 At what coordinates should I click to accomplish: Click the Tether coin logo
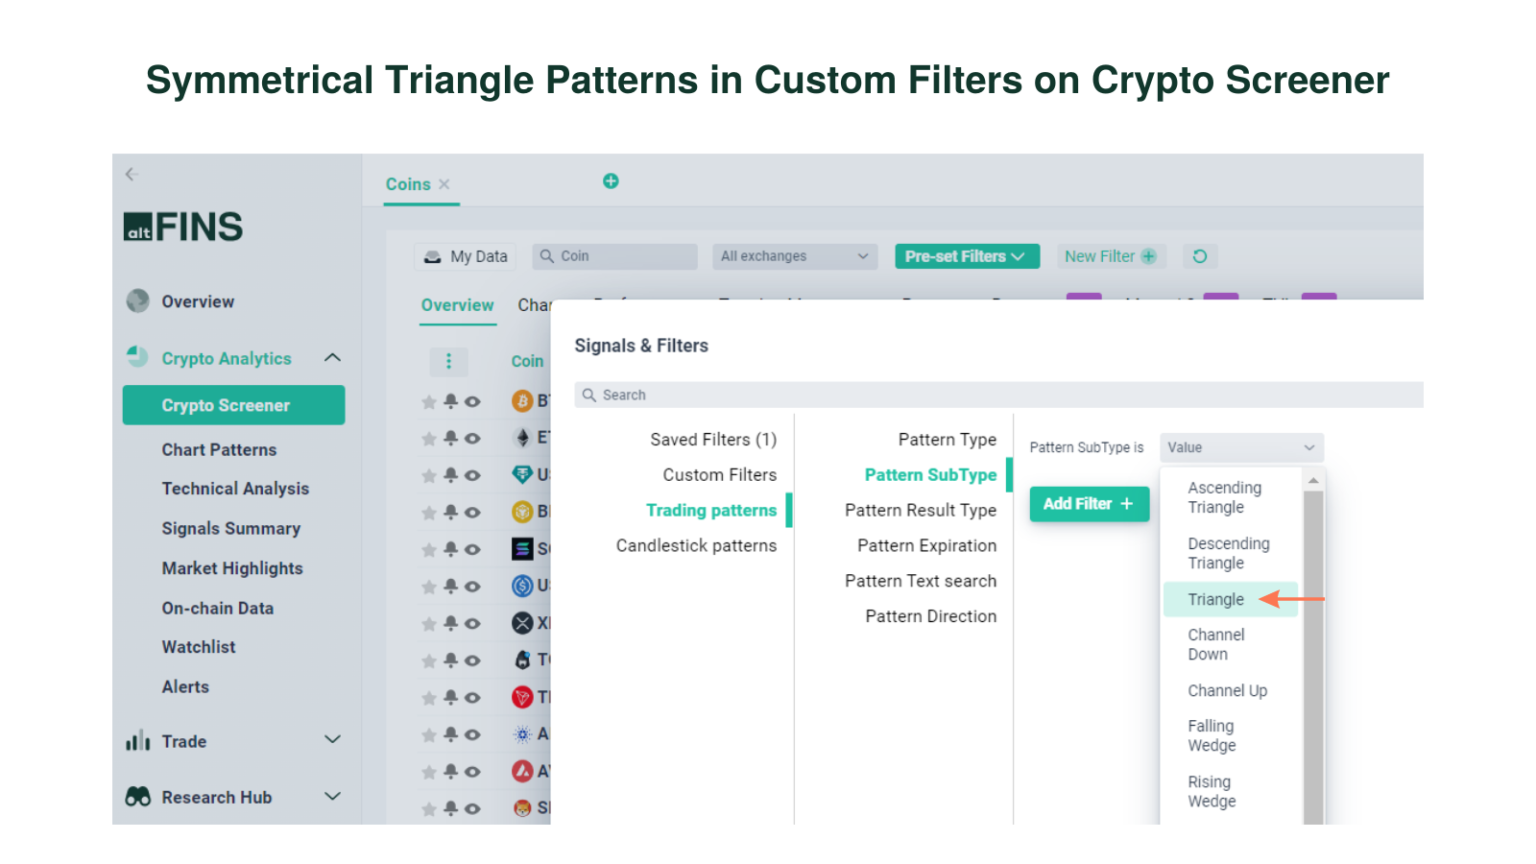click(522, 475)
